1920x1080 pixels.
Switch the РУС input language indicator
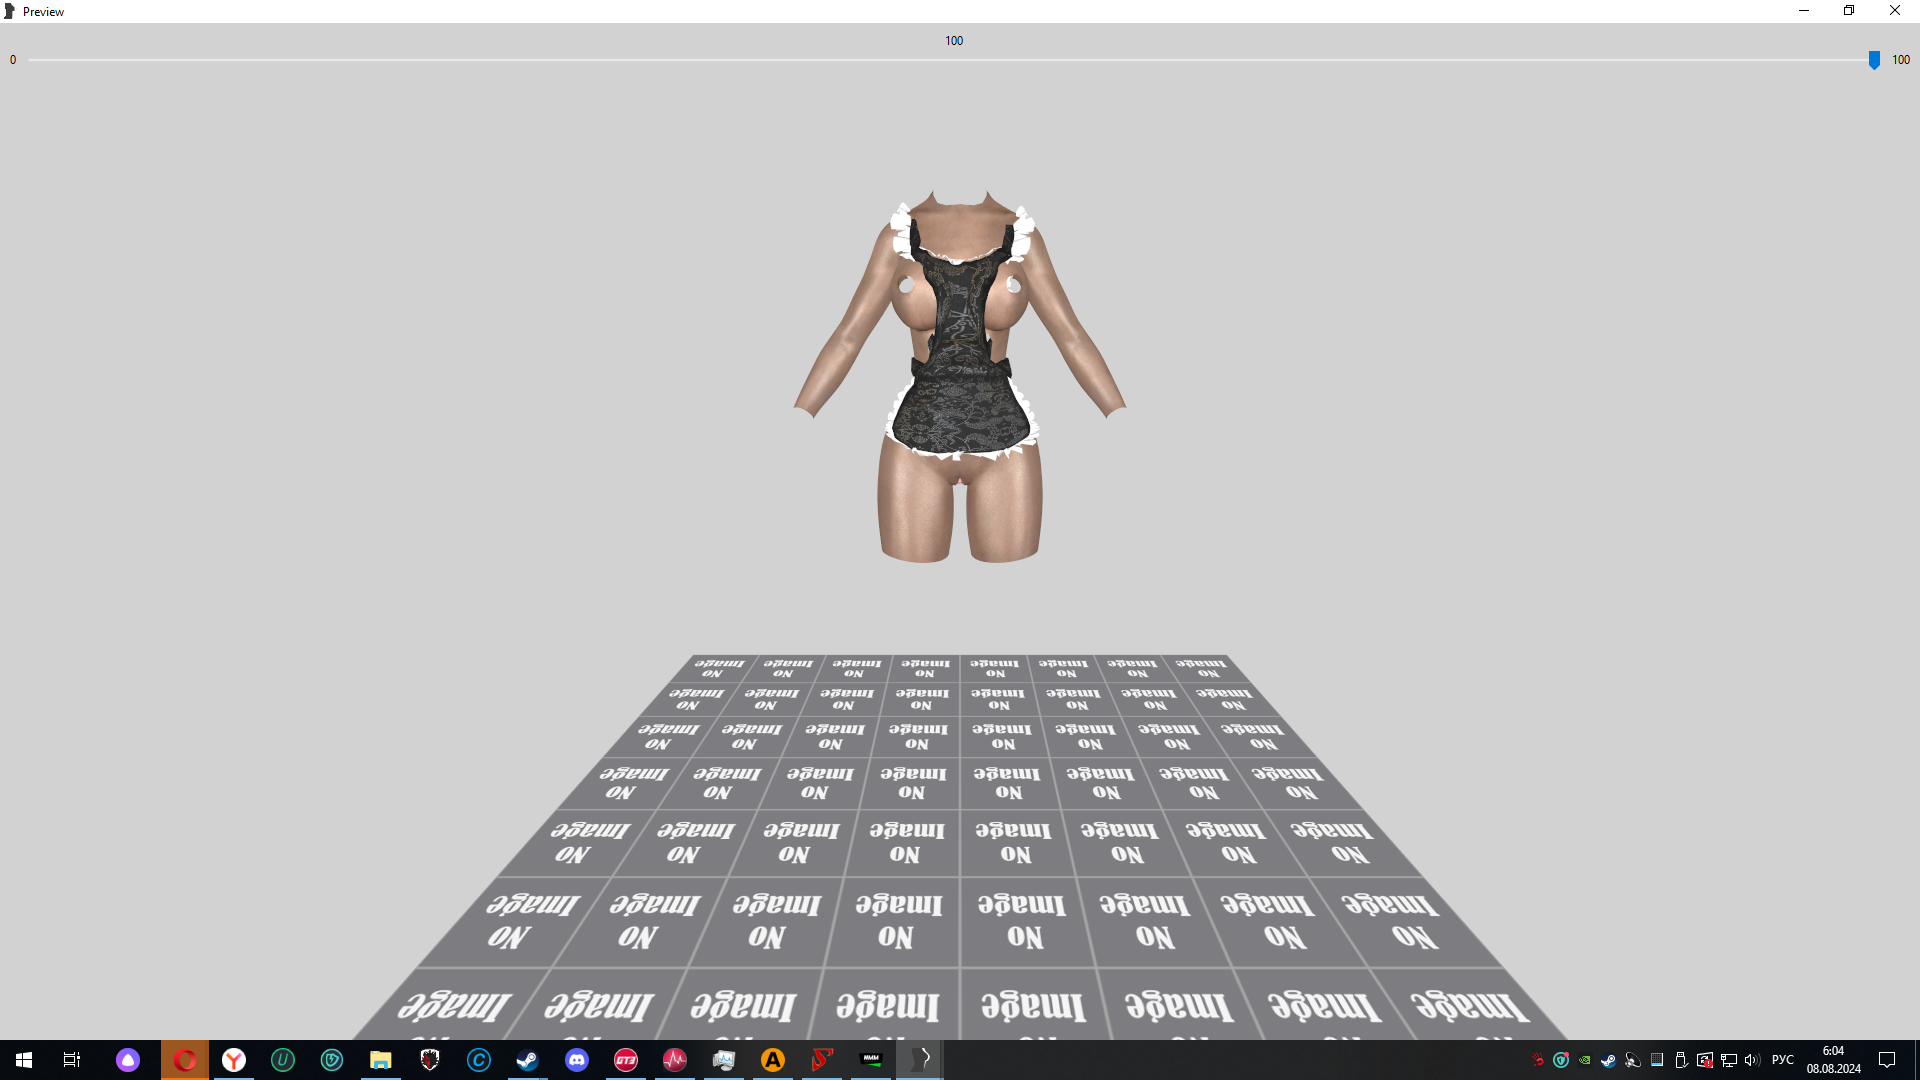(x=1782, y=1060)
